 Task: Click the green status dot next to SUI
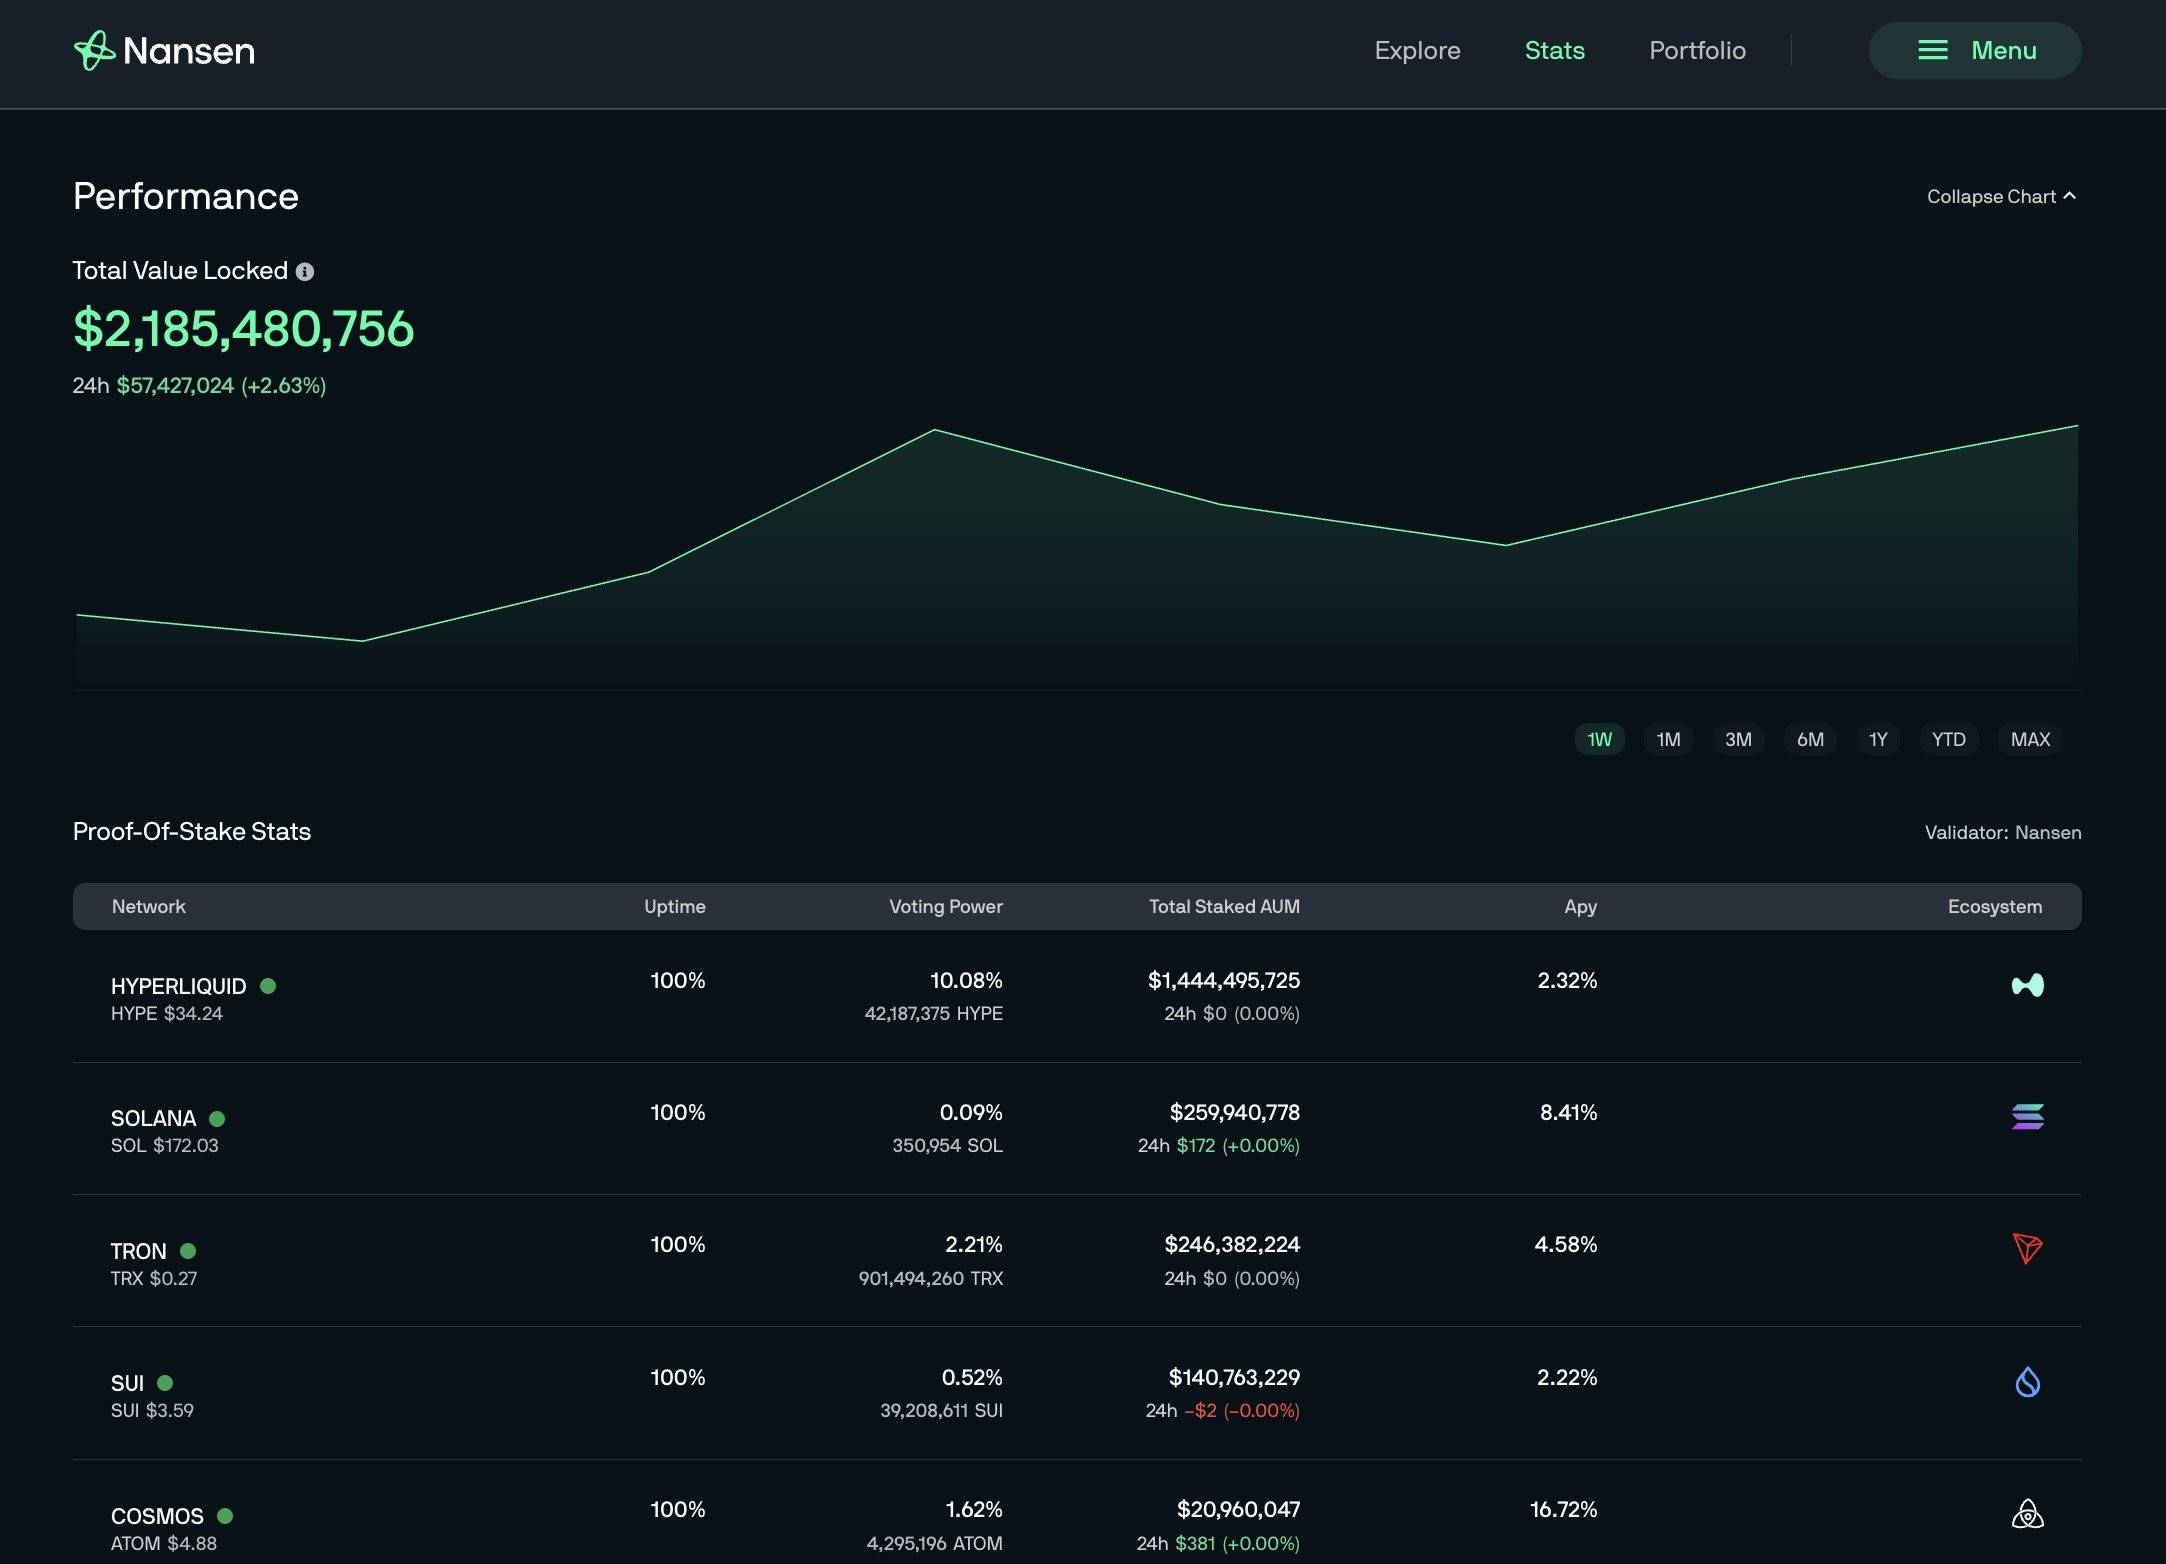point(165,1383)
